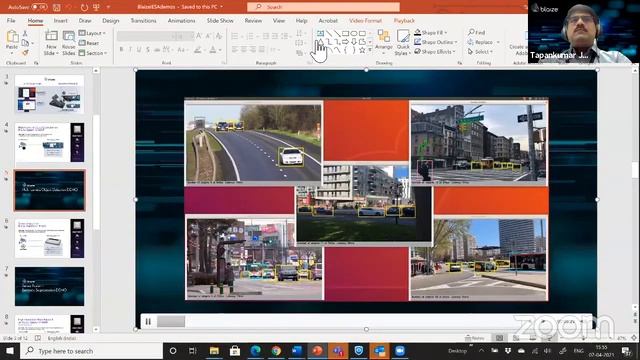The width and height of the screenshot is (640, 360).
Task: Open the Shape Fill dropdown
Action: tap(431, 32)
